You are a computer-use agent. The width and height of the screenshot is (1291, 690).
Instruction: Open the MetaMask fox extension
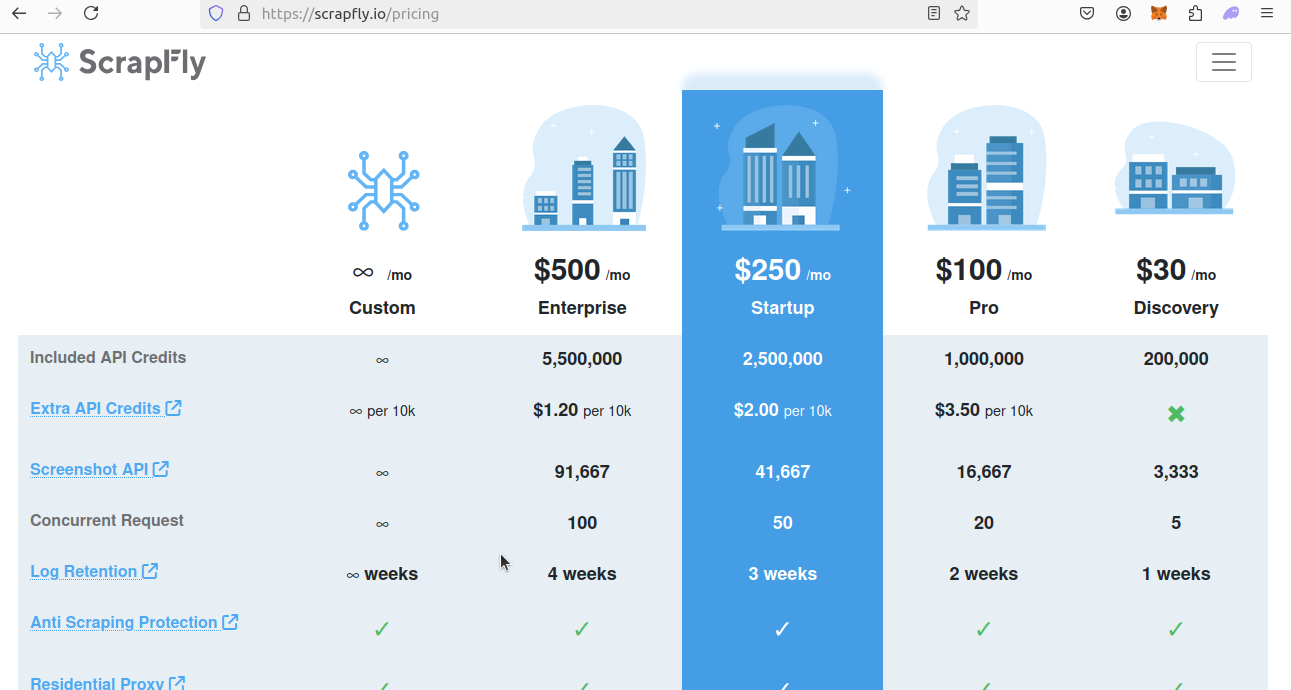tap(1159, 14)
